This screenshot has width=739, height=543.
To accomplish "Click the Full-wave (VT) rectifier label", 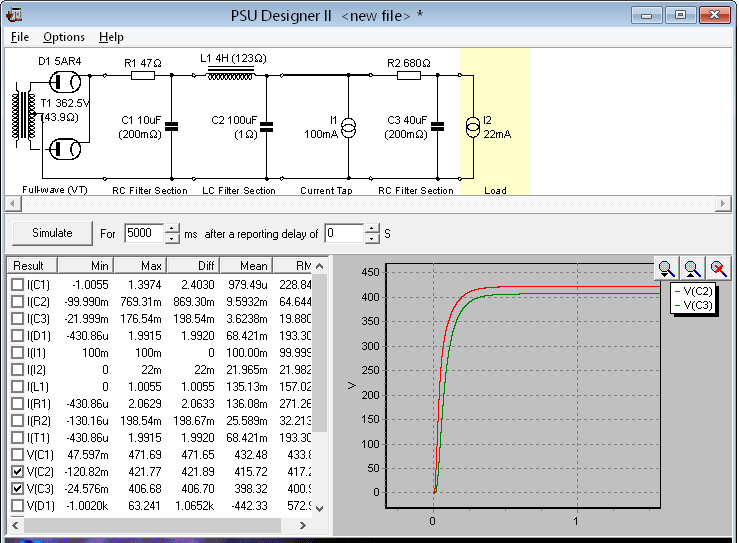I will (x=55, y=190).
